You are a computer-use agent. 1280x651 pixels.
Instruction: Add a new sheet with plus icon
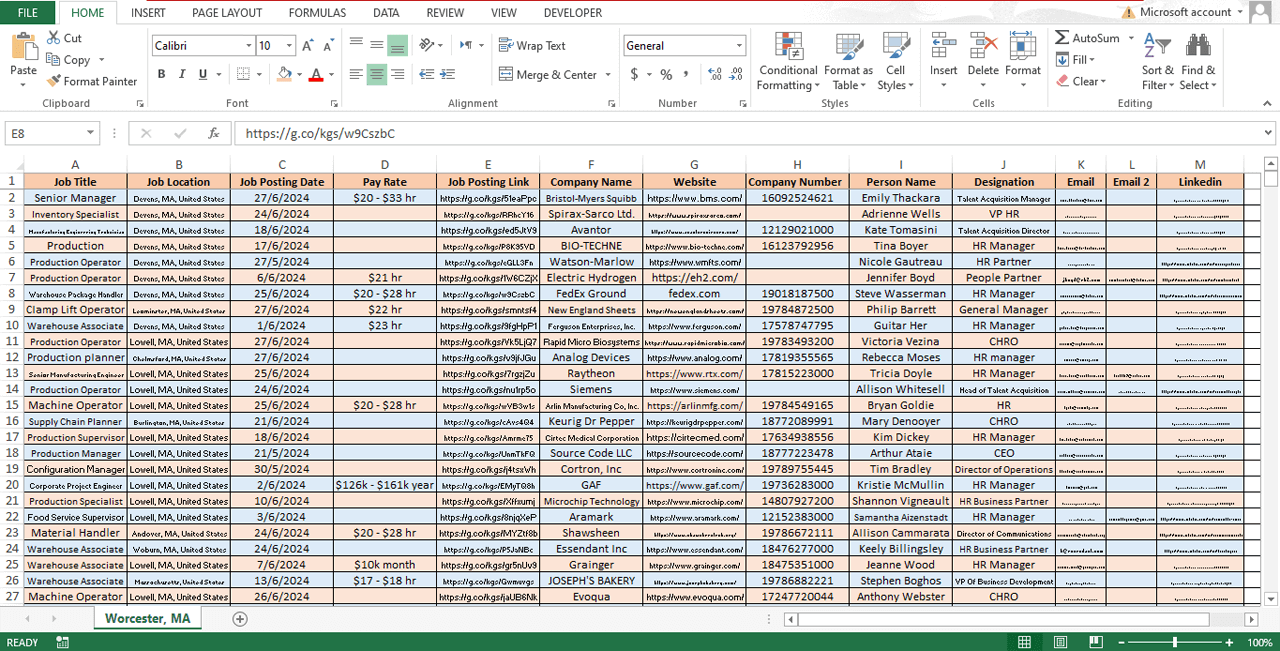[x=240, y=619]
